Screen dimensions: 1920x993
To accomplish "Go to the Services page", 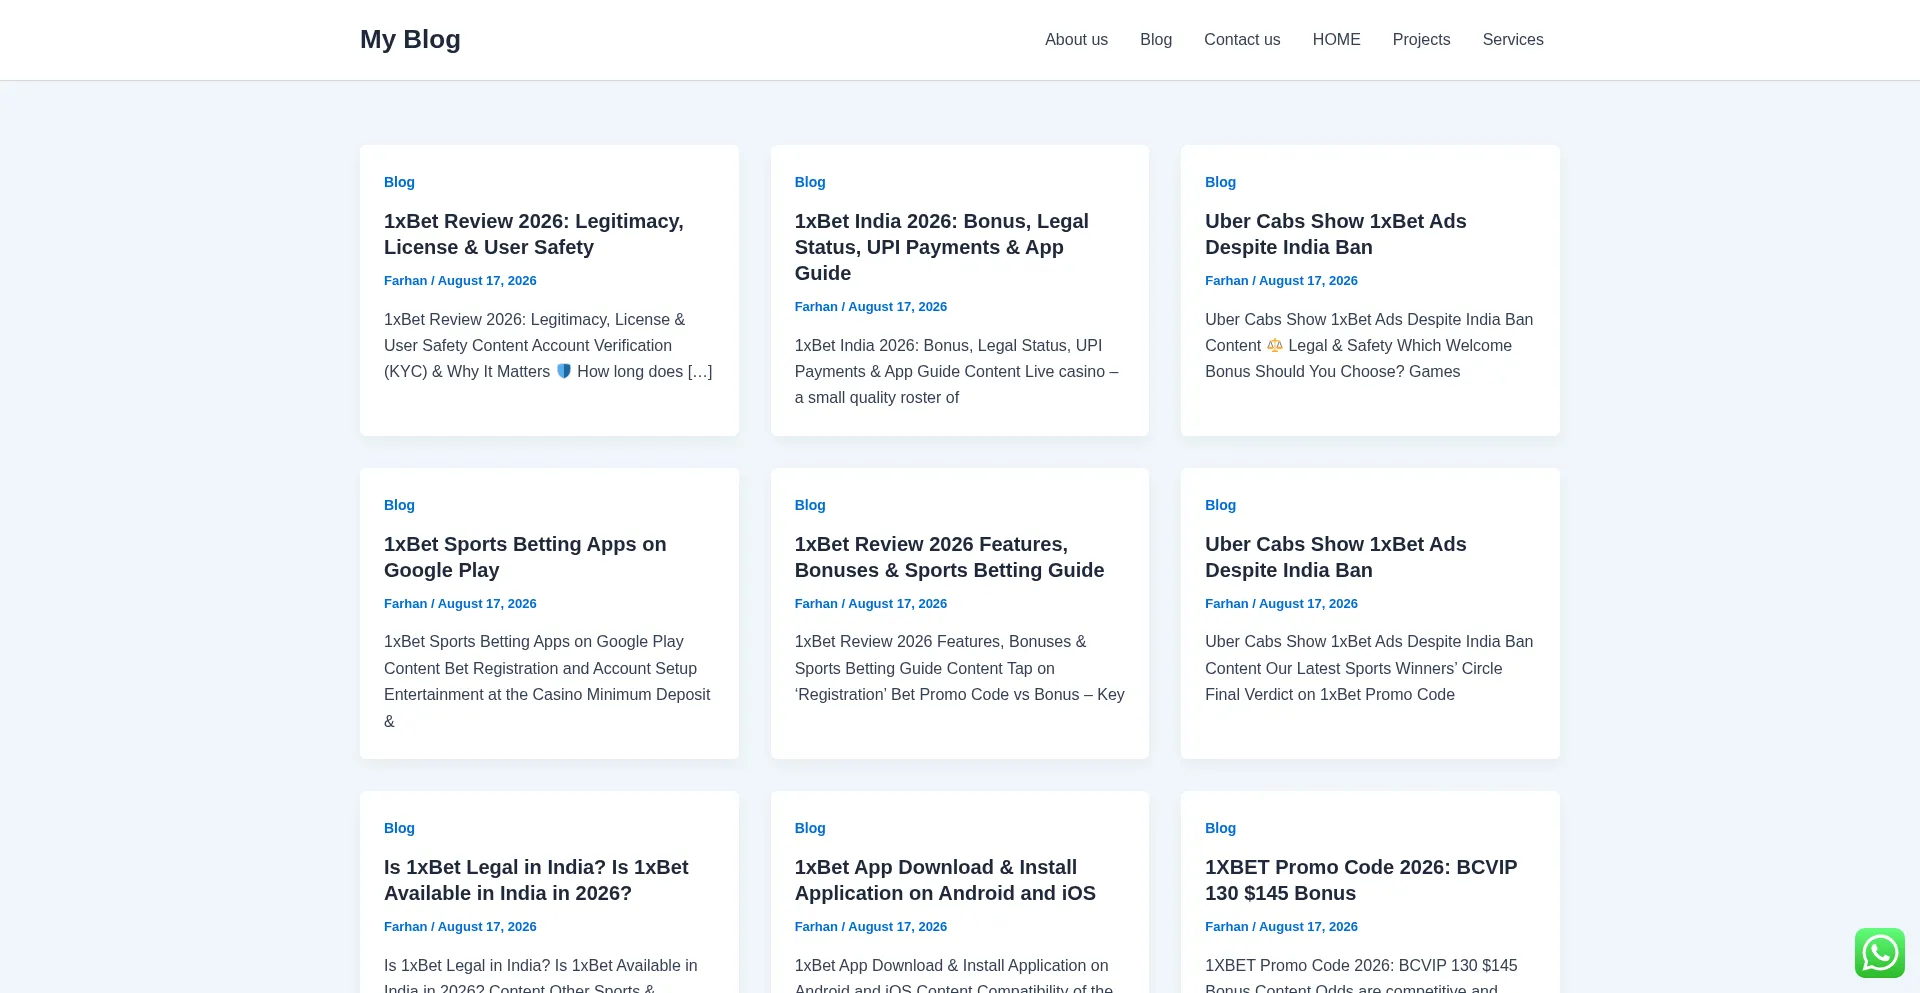I will pyautogui.click(x=1513, y=40).
